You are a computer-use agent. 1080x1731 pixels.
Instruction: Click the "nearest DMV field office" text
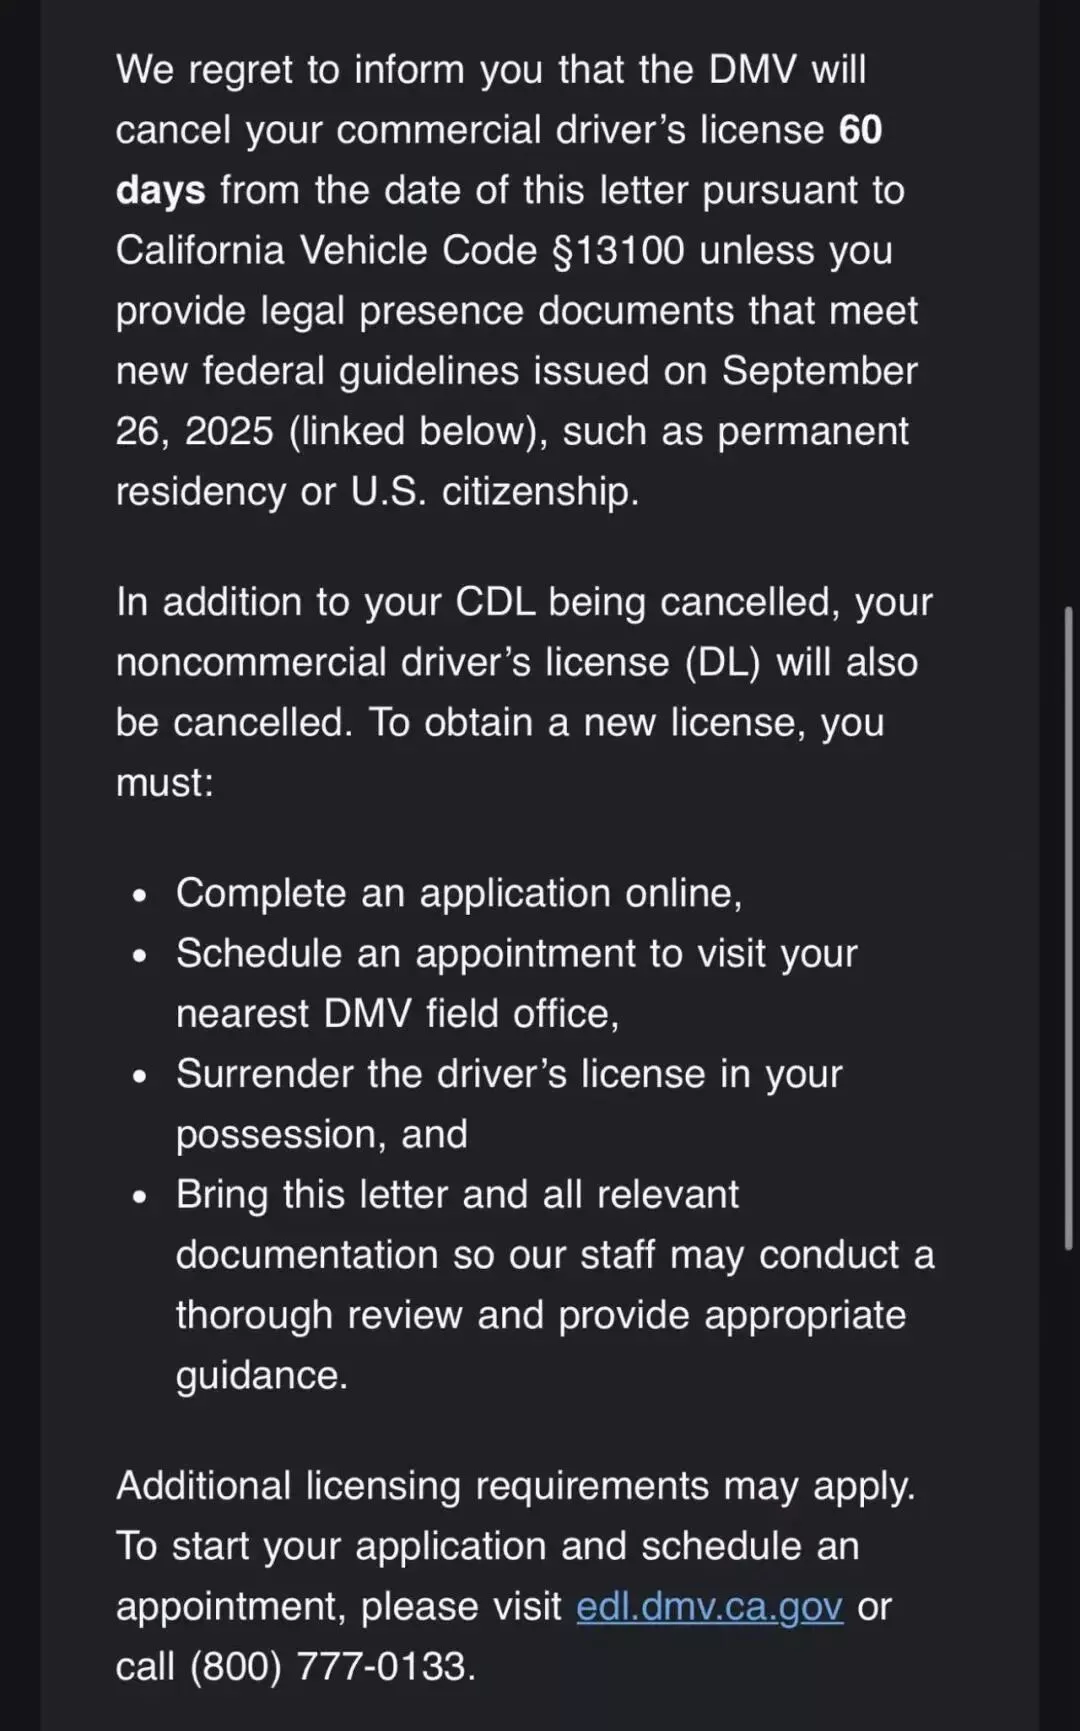397,1014
